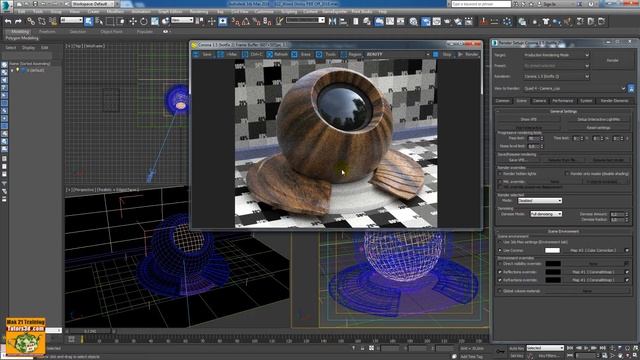Open the Object Paint ribbon tab
Screen dimensions: 640x360
[x=111, y=31]
